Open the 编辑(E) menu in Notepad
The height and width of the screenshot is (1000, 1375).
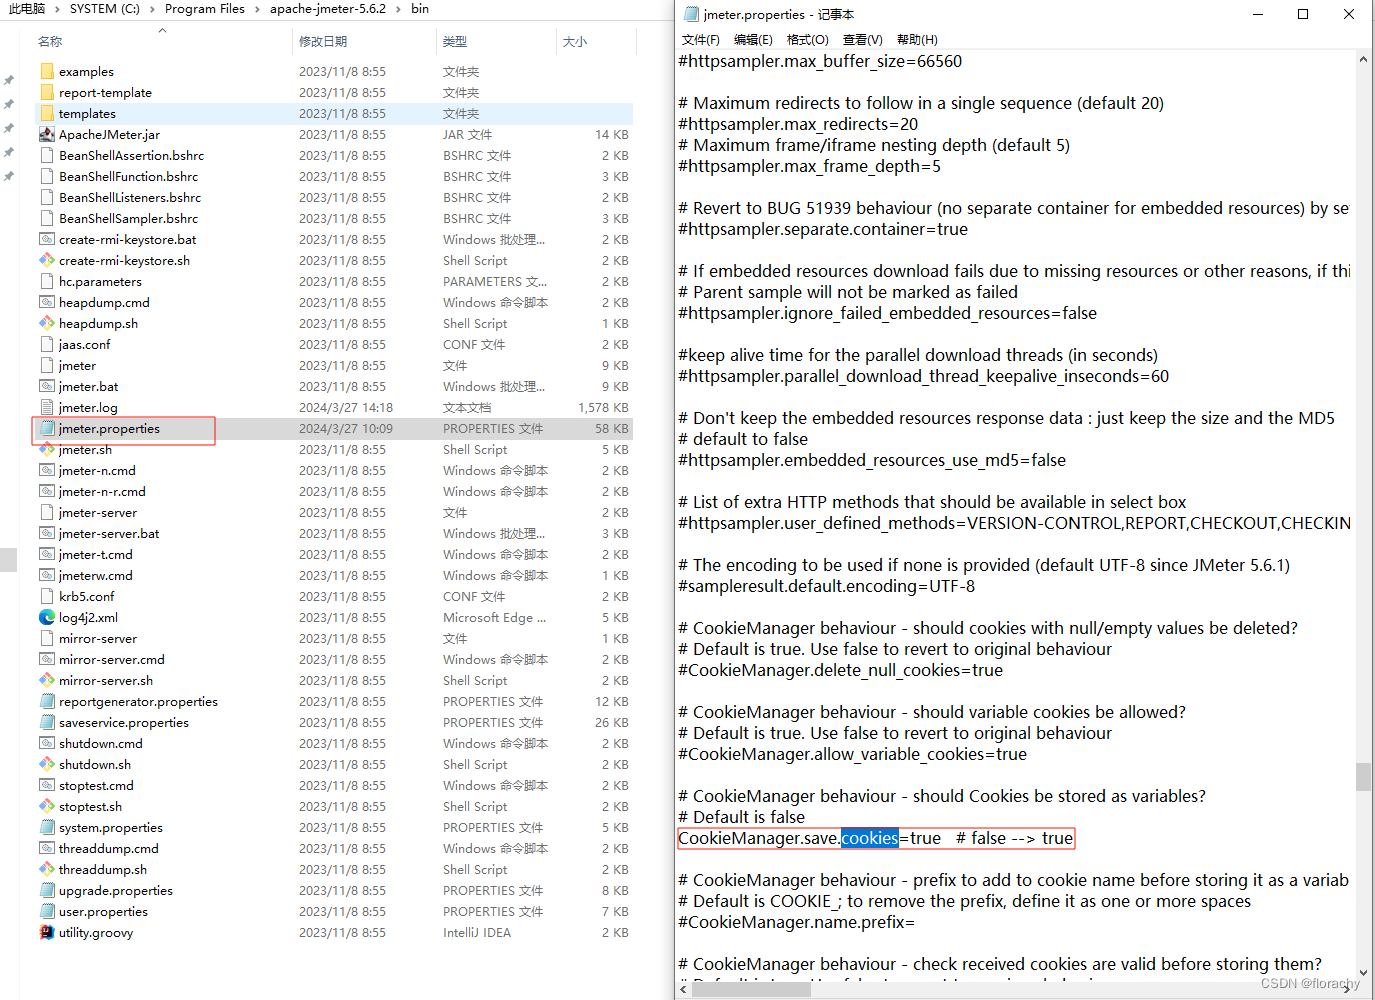tap(753, 40)
